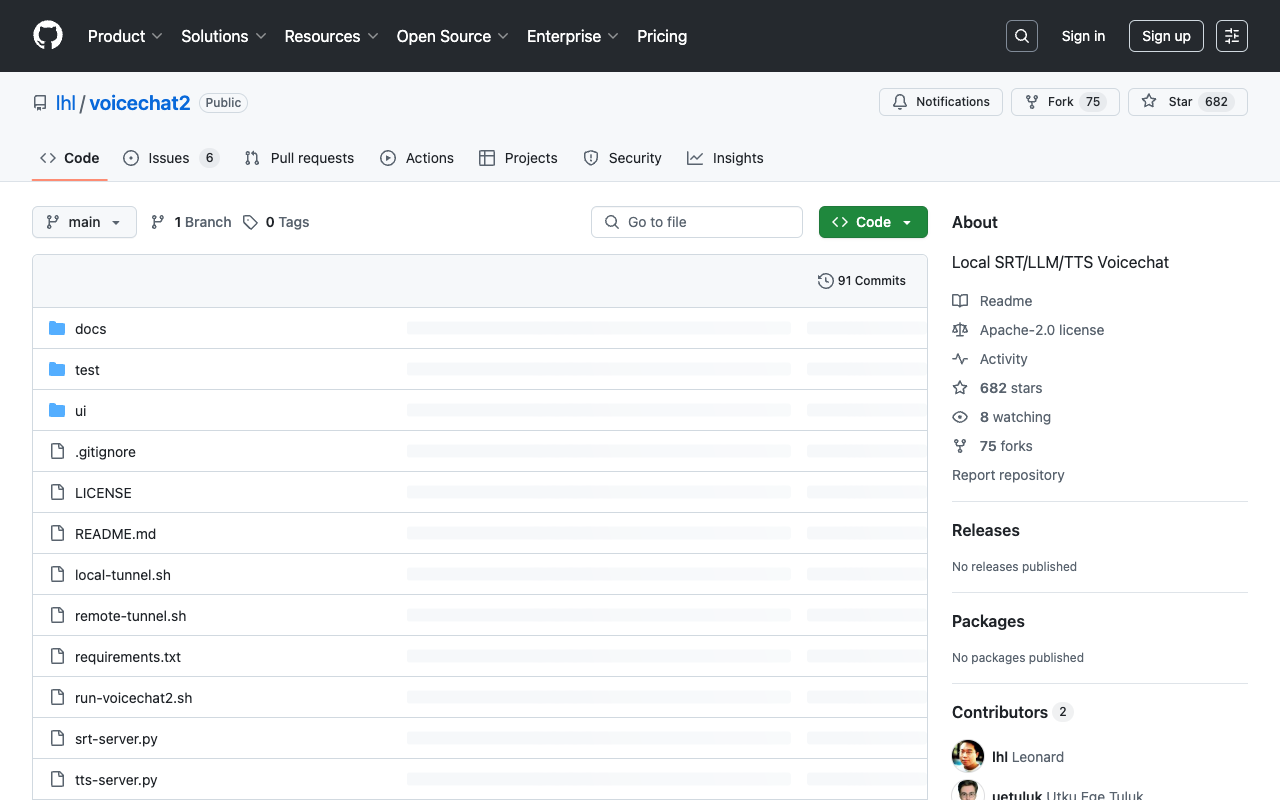
Task: Open the docs folder
Action: pyautogui.click(x=90, y=329)
